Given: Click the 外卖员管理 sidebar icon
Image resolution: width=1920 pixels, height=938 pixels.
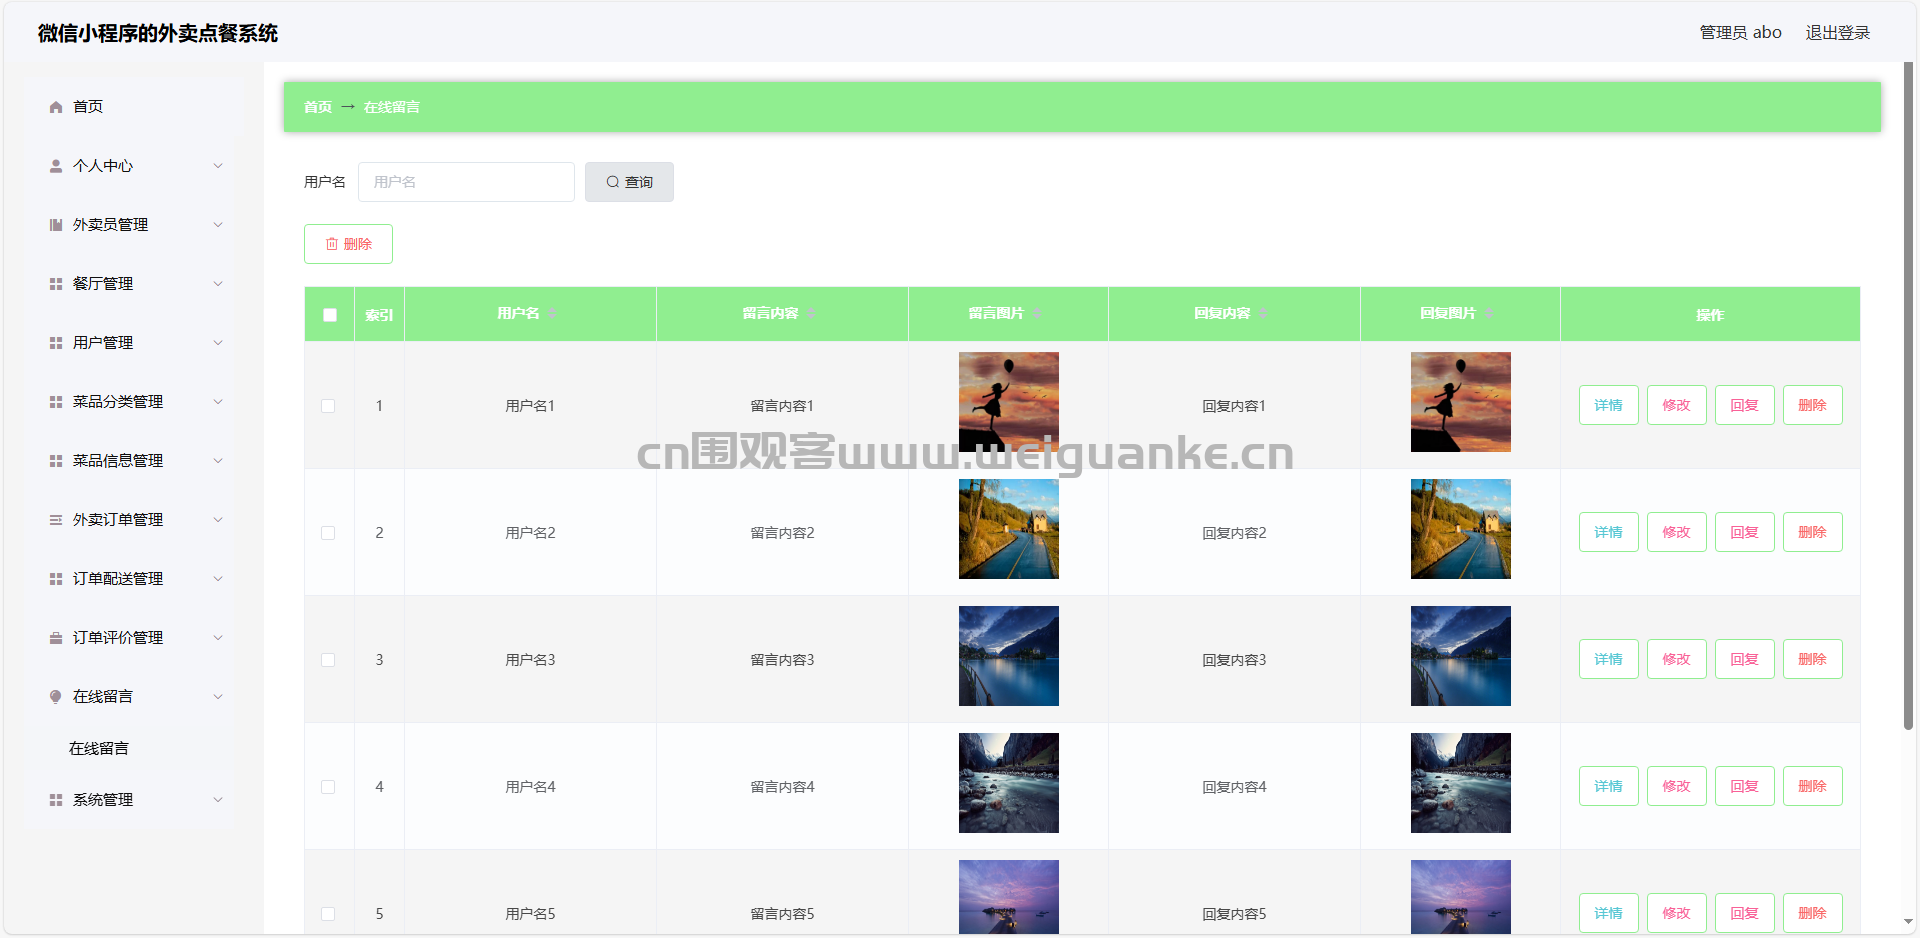Looking at the screenshot, I should tap(56, 225).
